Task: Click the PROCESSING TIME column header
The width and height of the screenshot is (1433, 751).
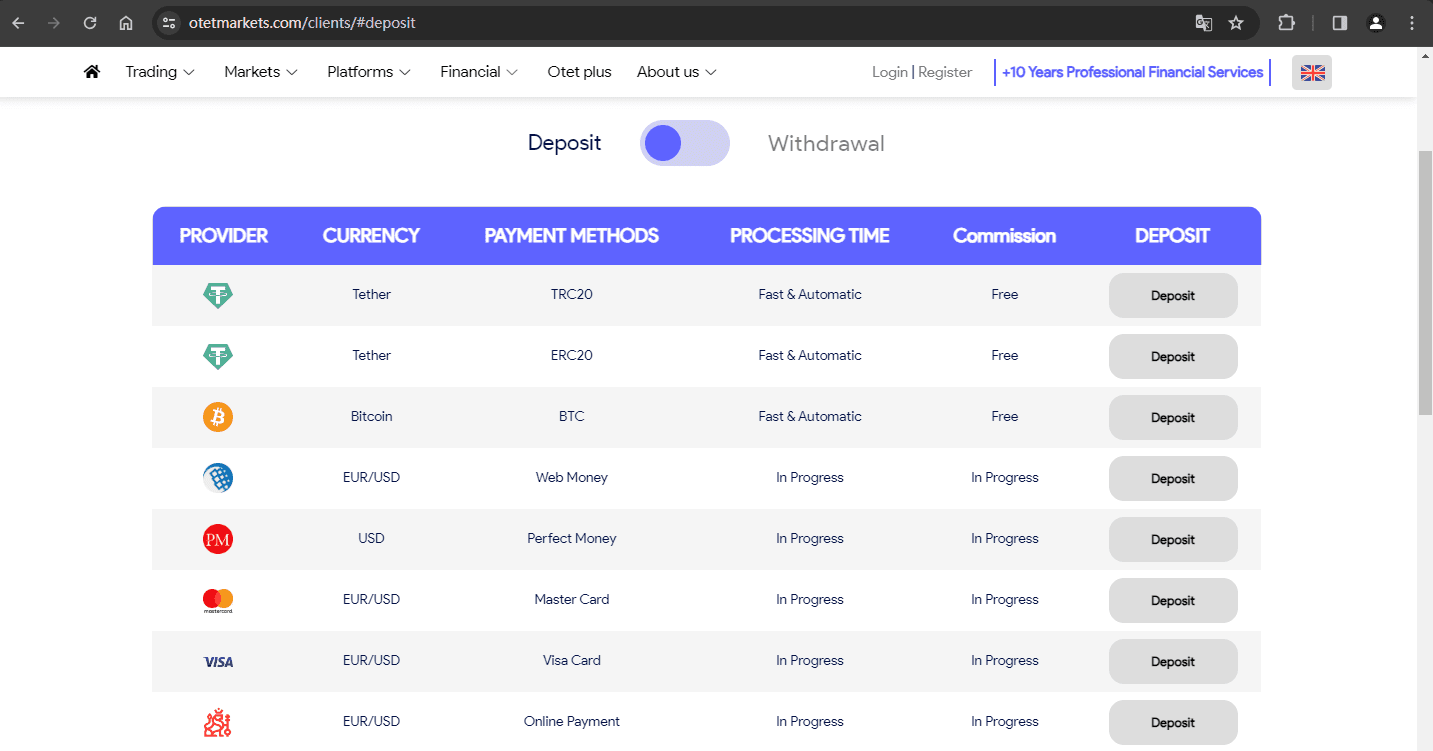Action: coord(809,236)
